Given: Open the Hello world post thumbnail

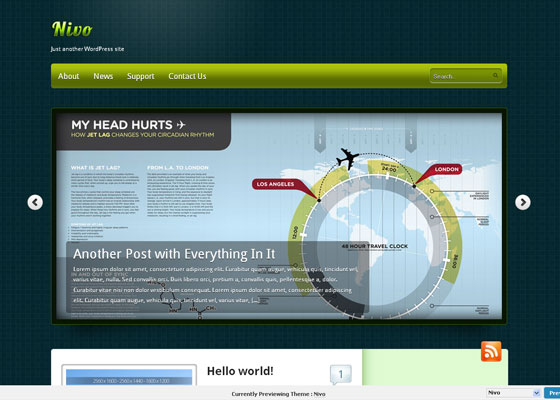Looking at the screenshot, I should point(129,375).
